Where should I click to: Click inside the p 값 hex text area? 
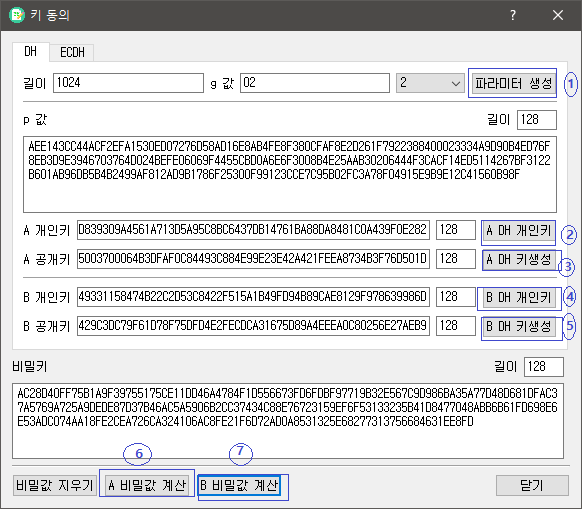point(290,174)
